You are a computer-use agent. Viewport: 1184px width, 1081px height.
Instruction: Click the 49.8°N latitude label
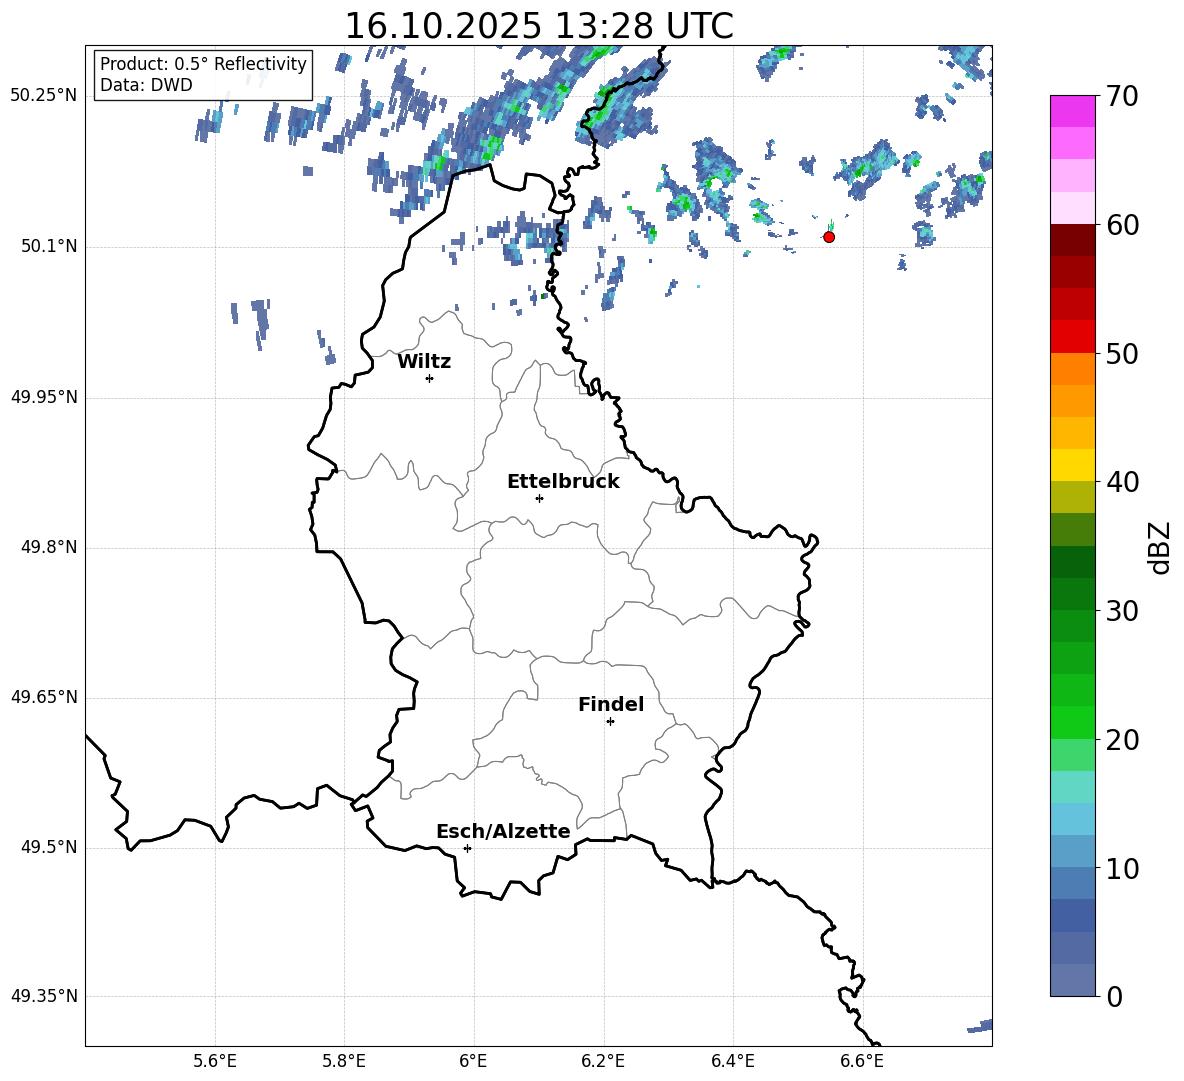[49, 547]
